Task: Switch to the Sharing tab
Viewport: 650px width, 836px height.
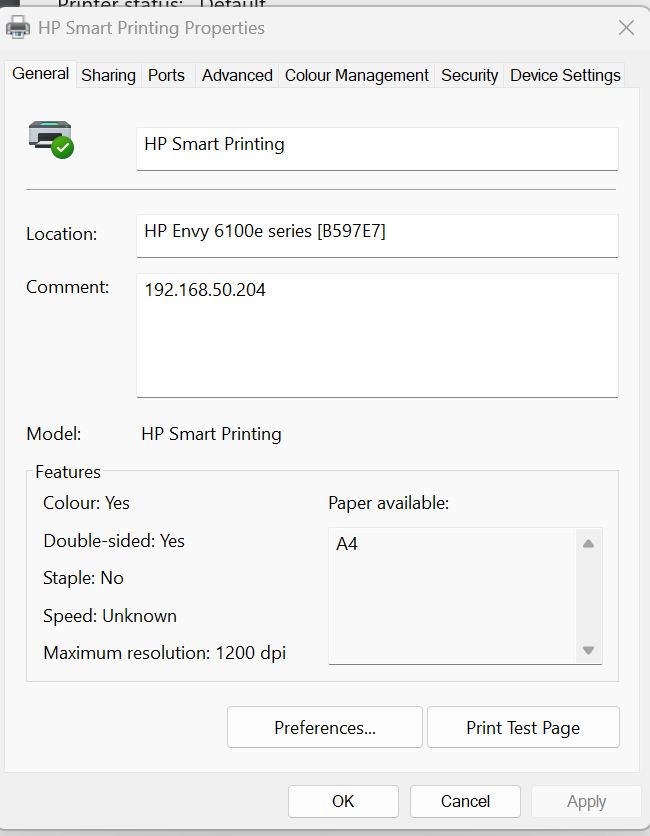Action: click(108, 76)
